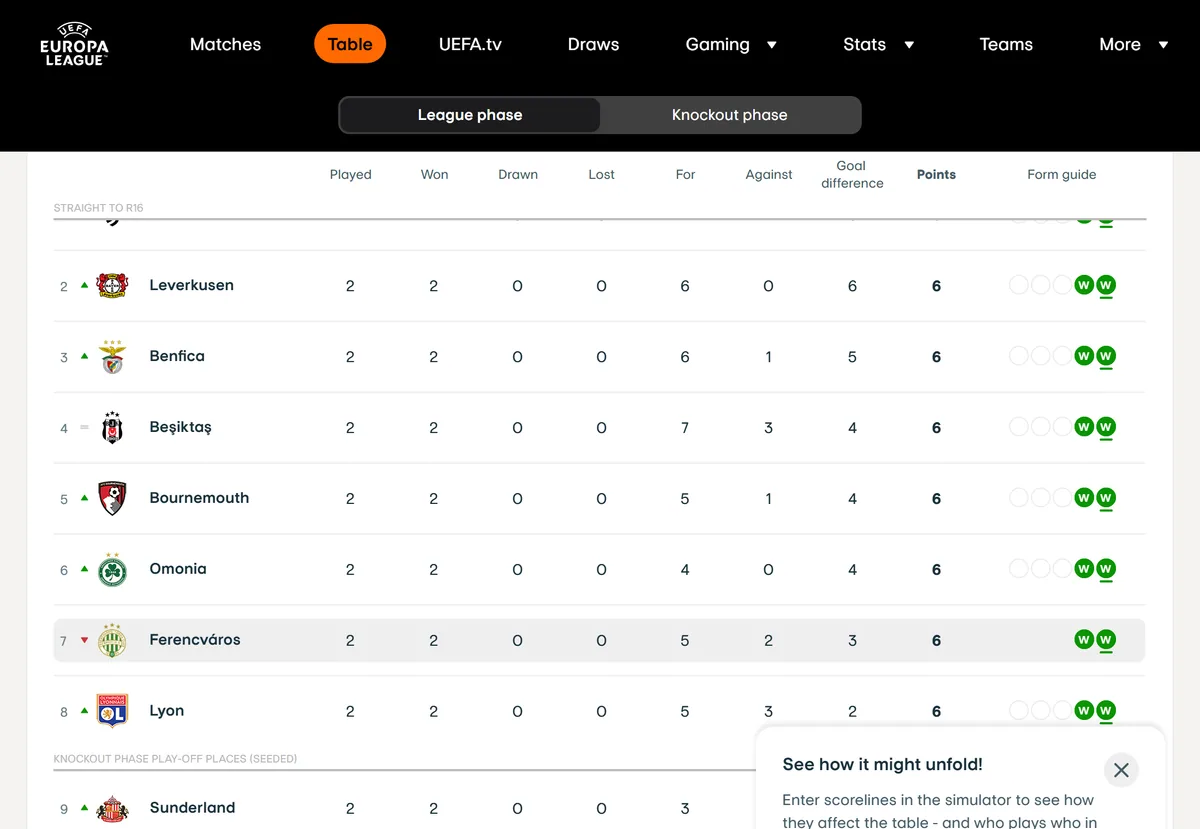Open the Draws page
This screenshot has width=1200, height=829.
tap(593, 45)
